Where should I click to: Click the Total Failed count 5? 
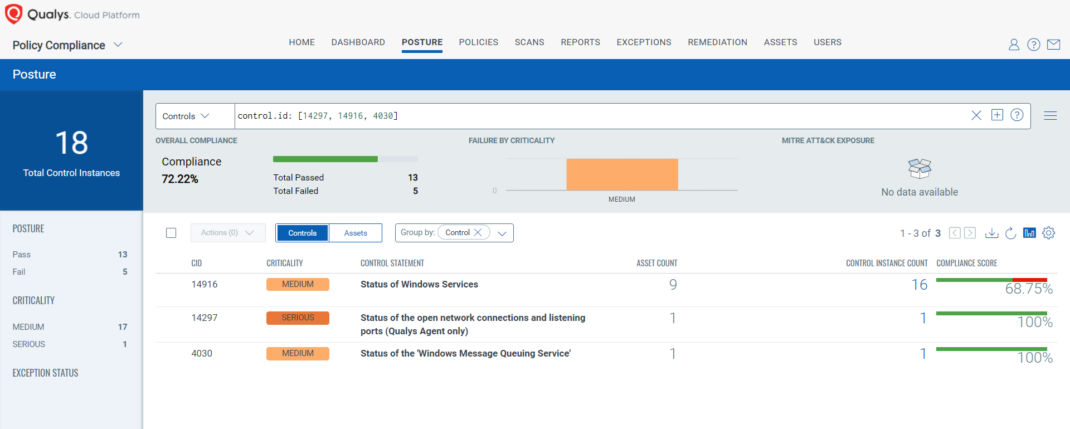[415, 191]
